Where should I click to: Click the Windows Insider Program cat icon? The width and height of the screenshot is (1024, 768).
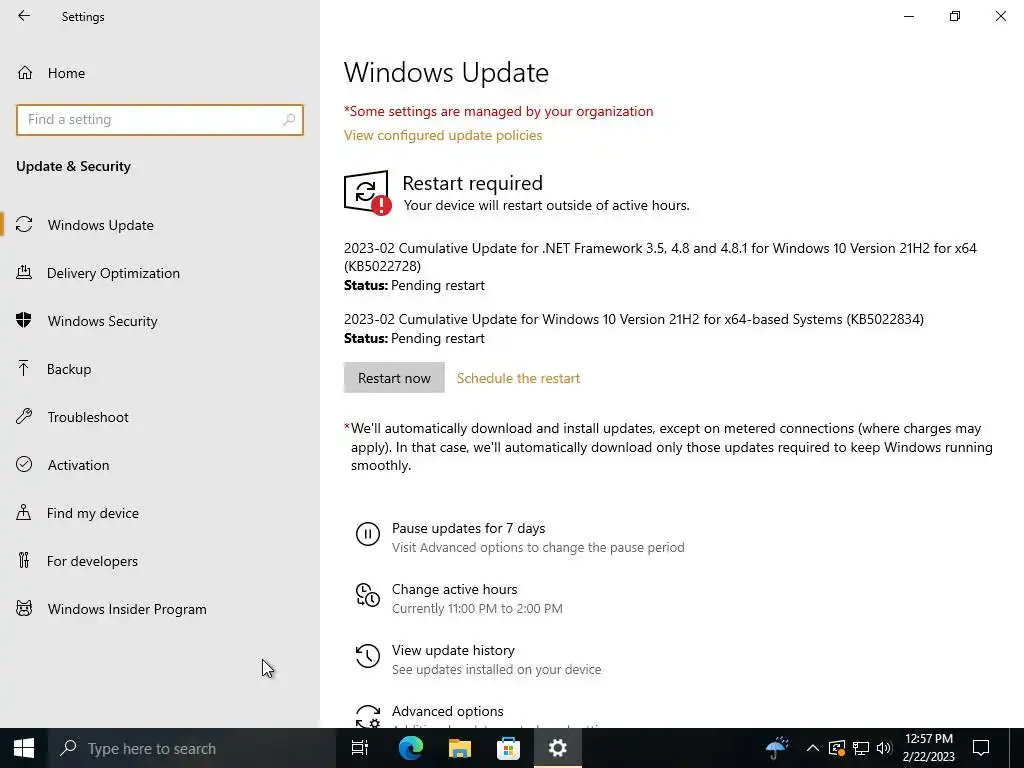click(24, 609)
